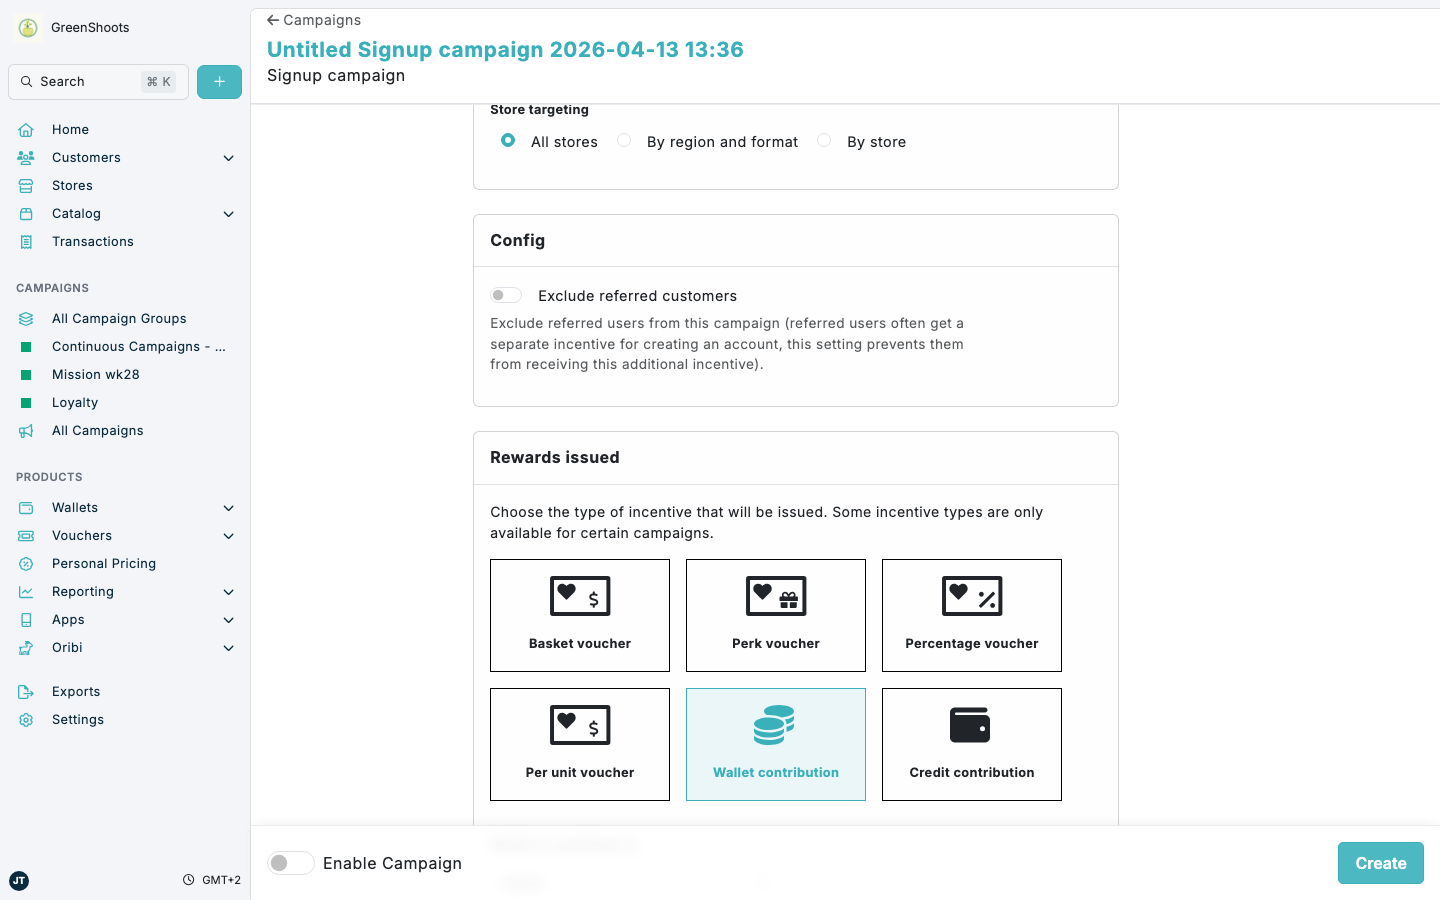Expand the Reporting sidebar section
Screen dimensions: 1440x900
point(228,591)
